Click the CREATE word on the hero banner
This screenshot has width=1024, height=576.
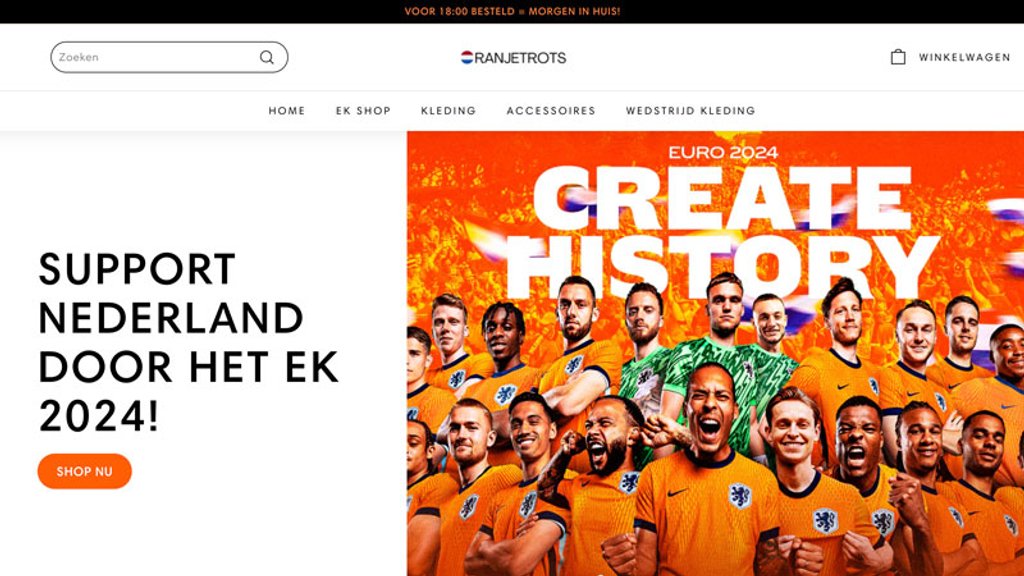[722, 197]
